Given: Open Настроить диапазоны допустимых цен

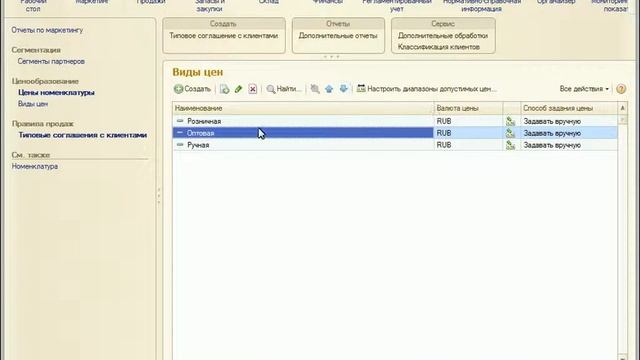Looking at the screenshot, I should pyautogui.click(x=427, y=89).
